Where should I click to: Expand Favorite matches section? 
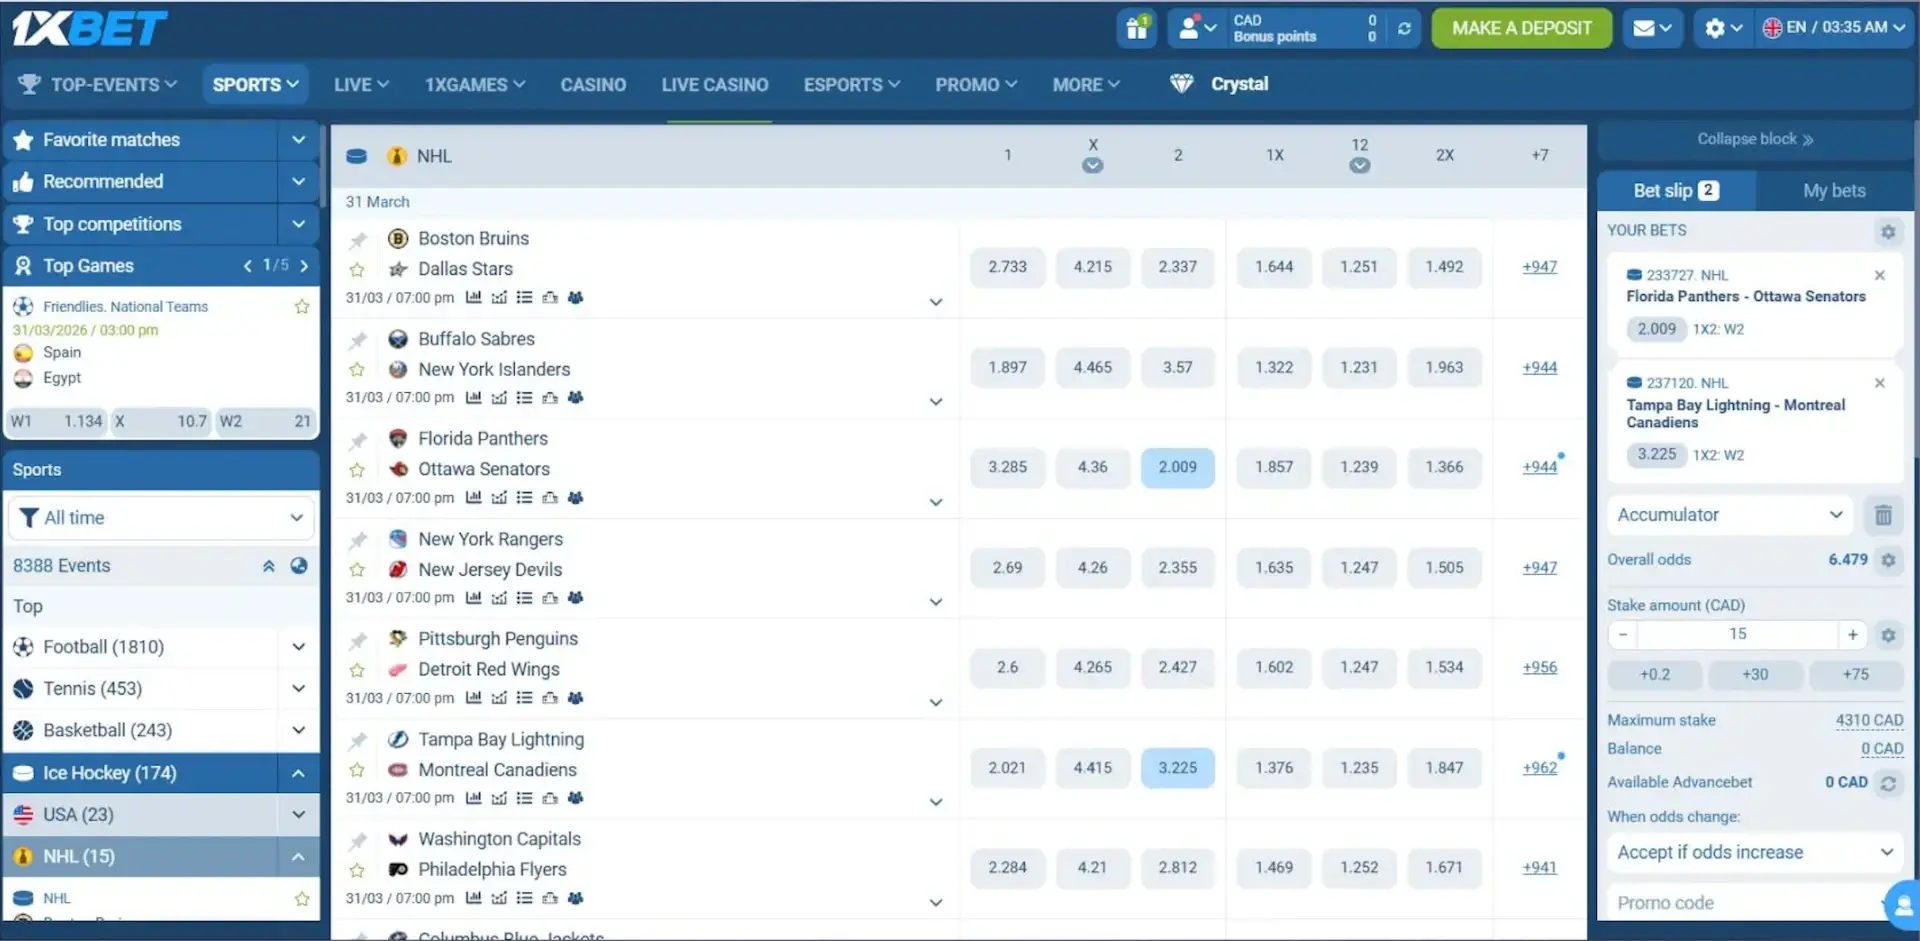point(298,140)
